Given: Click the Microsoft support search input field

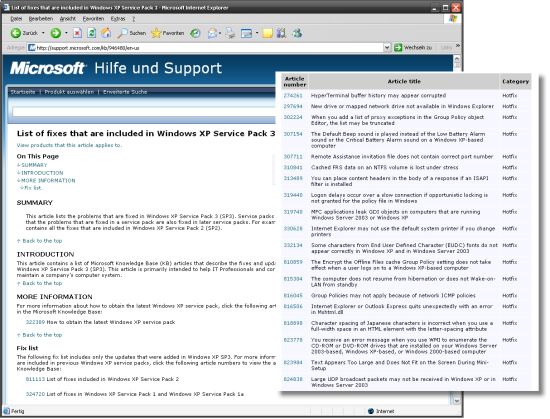Looking at the screenshot, I should pyautogui.click(x=144, y=112).
